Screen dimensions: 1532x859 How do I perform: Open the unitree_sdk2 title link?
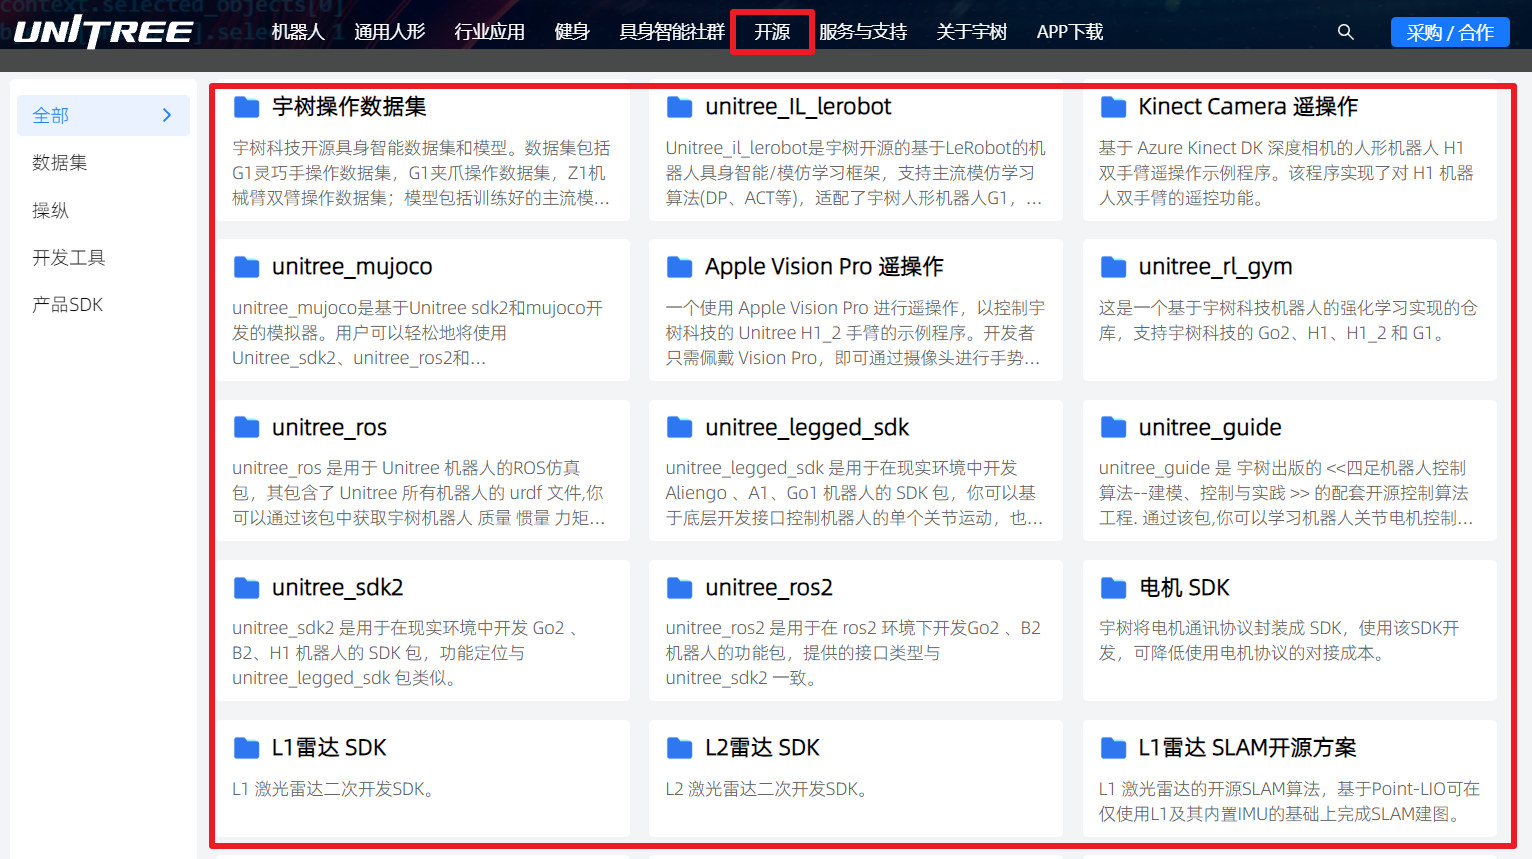[337, 588]
